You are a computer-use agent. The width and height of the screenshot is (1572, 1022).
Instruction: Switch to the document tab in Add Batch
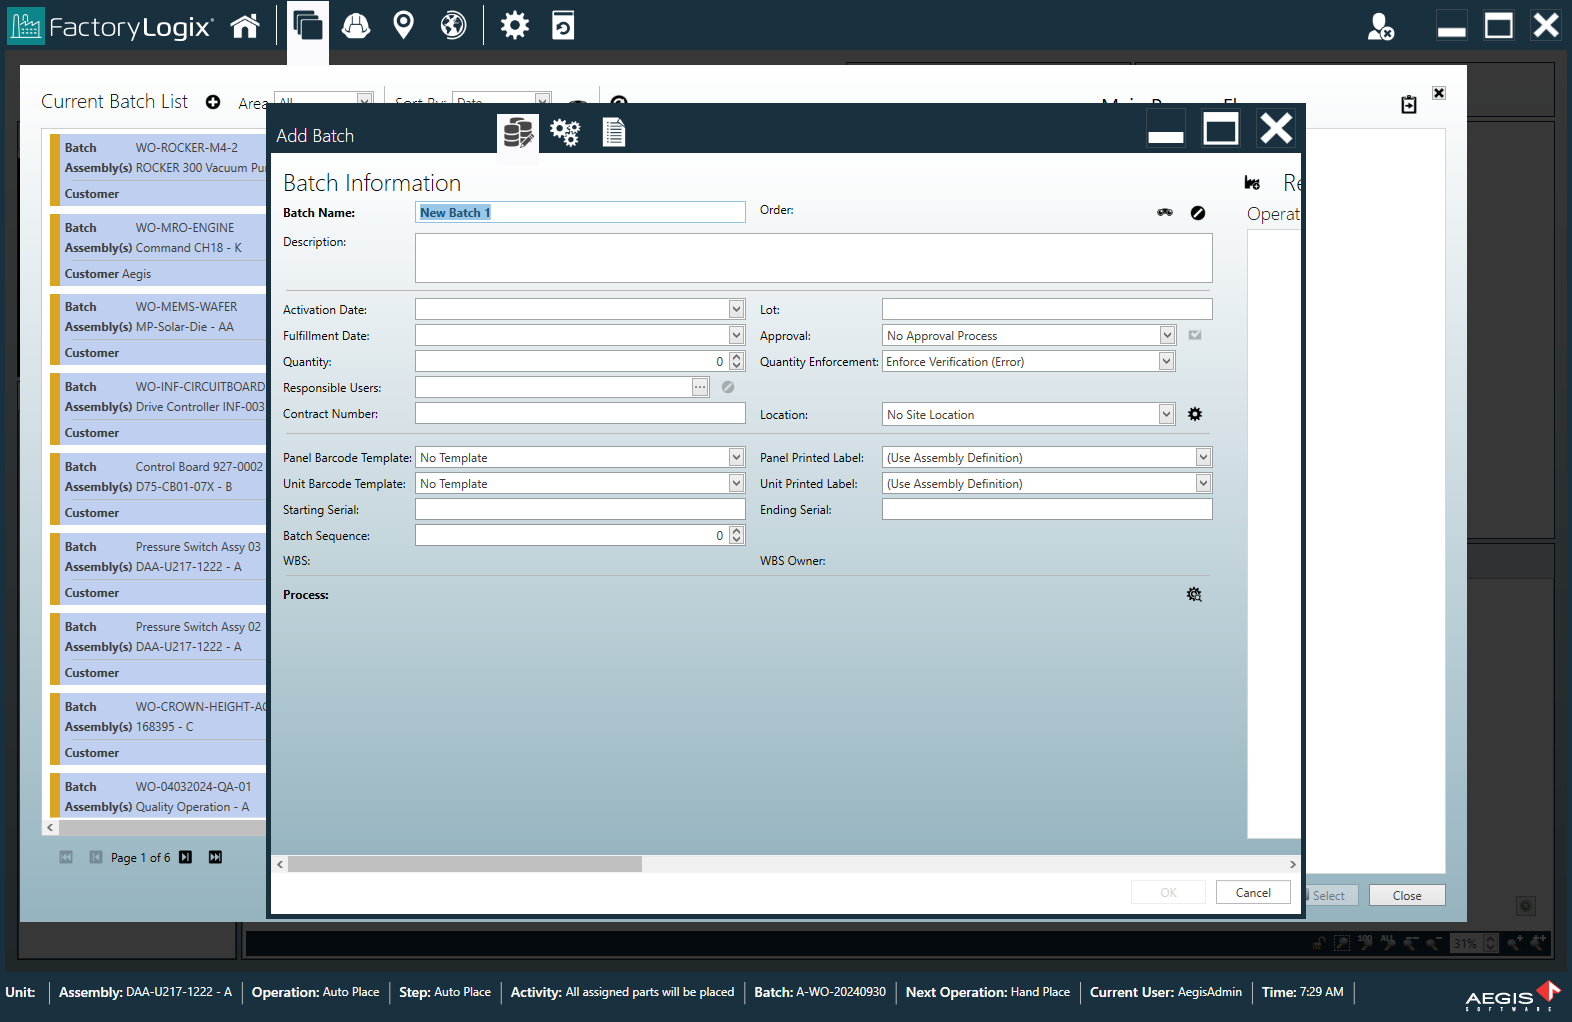pos(613,132)
